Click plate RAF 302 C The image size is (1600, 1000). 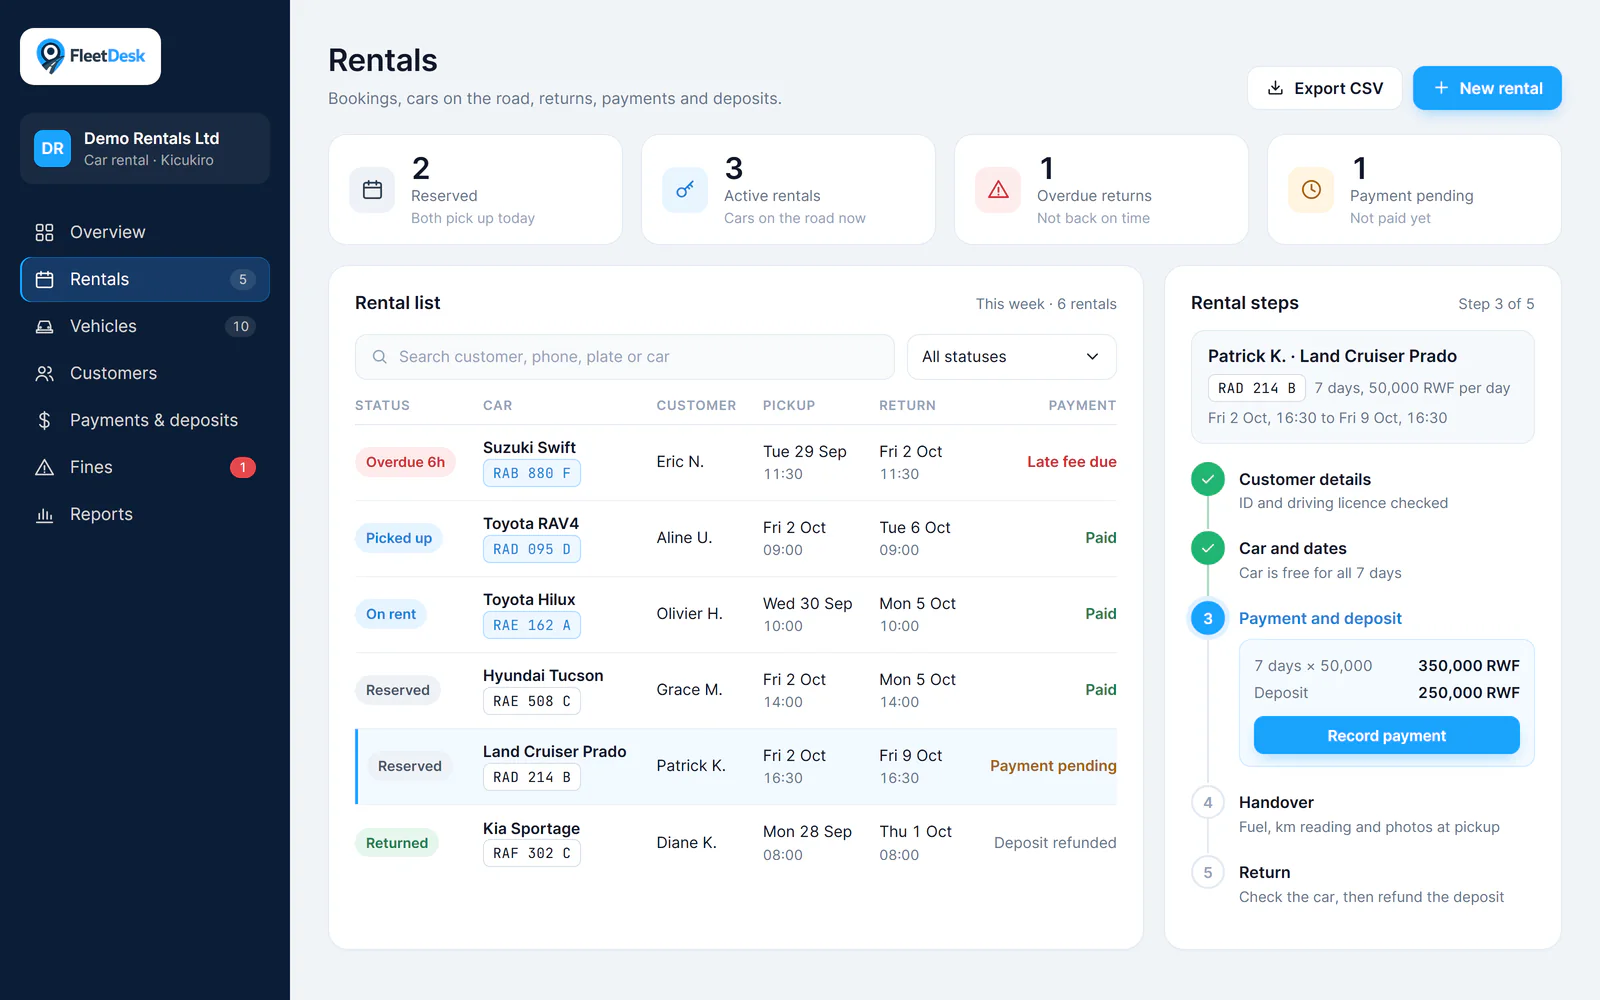532,853
